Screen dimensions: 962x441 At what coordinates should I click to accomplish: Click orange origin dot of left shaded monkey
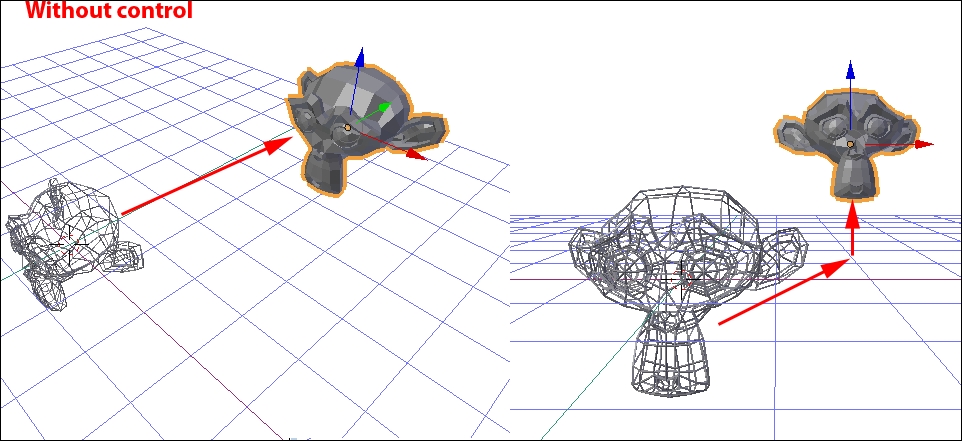[348, 128]
